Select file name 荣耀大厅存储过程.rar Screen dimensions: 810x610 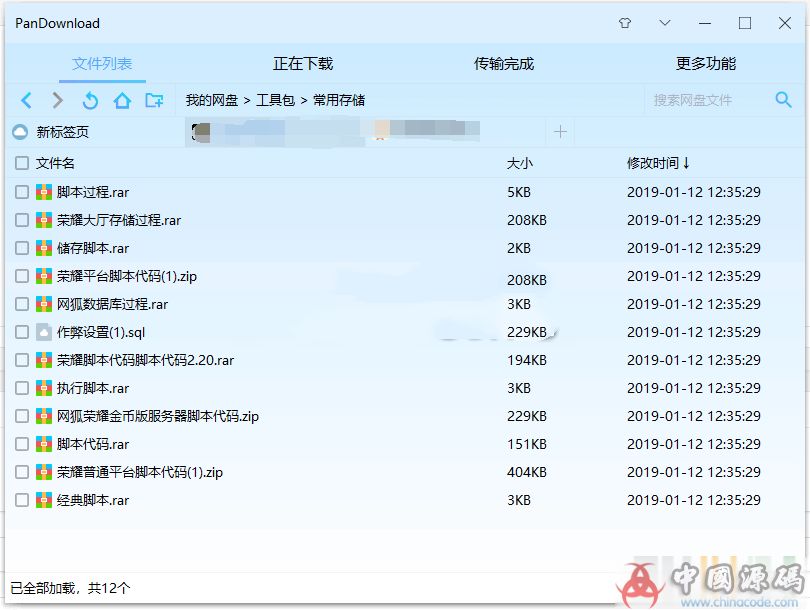pyautogui.click(x=119, y=220)
